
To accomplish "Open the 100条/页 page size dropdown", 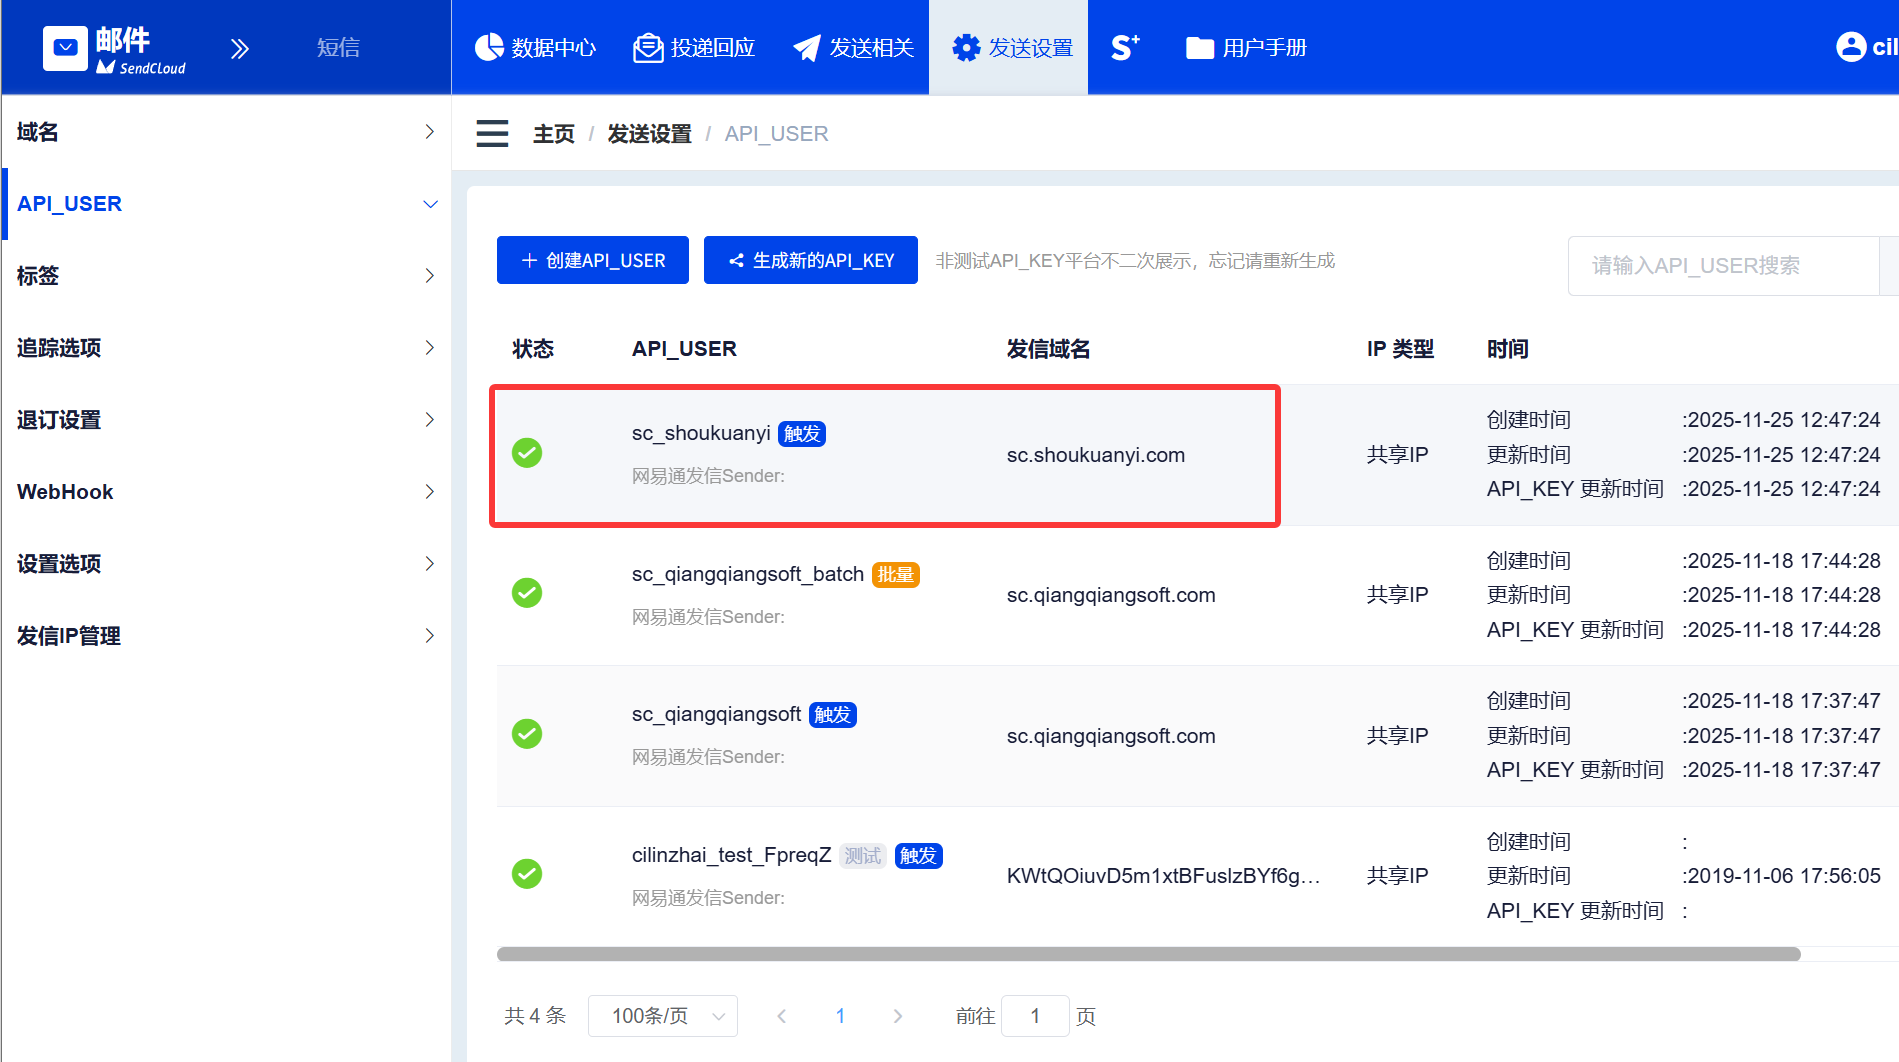I will [x=663, y=1016].
